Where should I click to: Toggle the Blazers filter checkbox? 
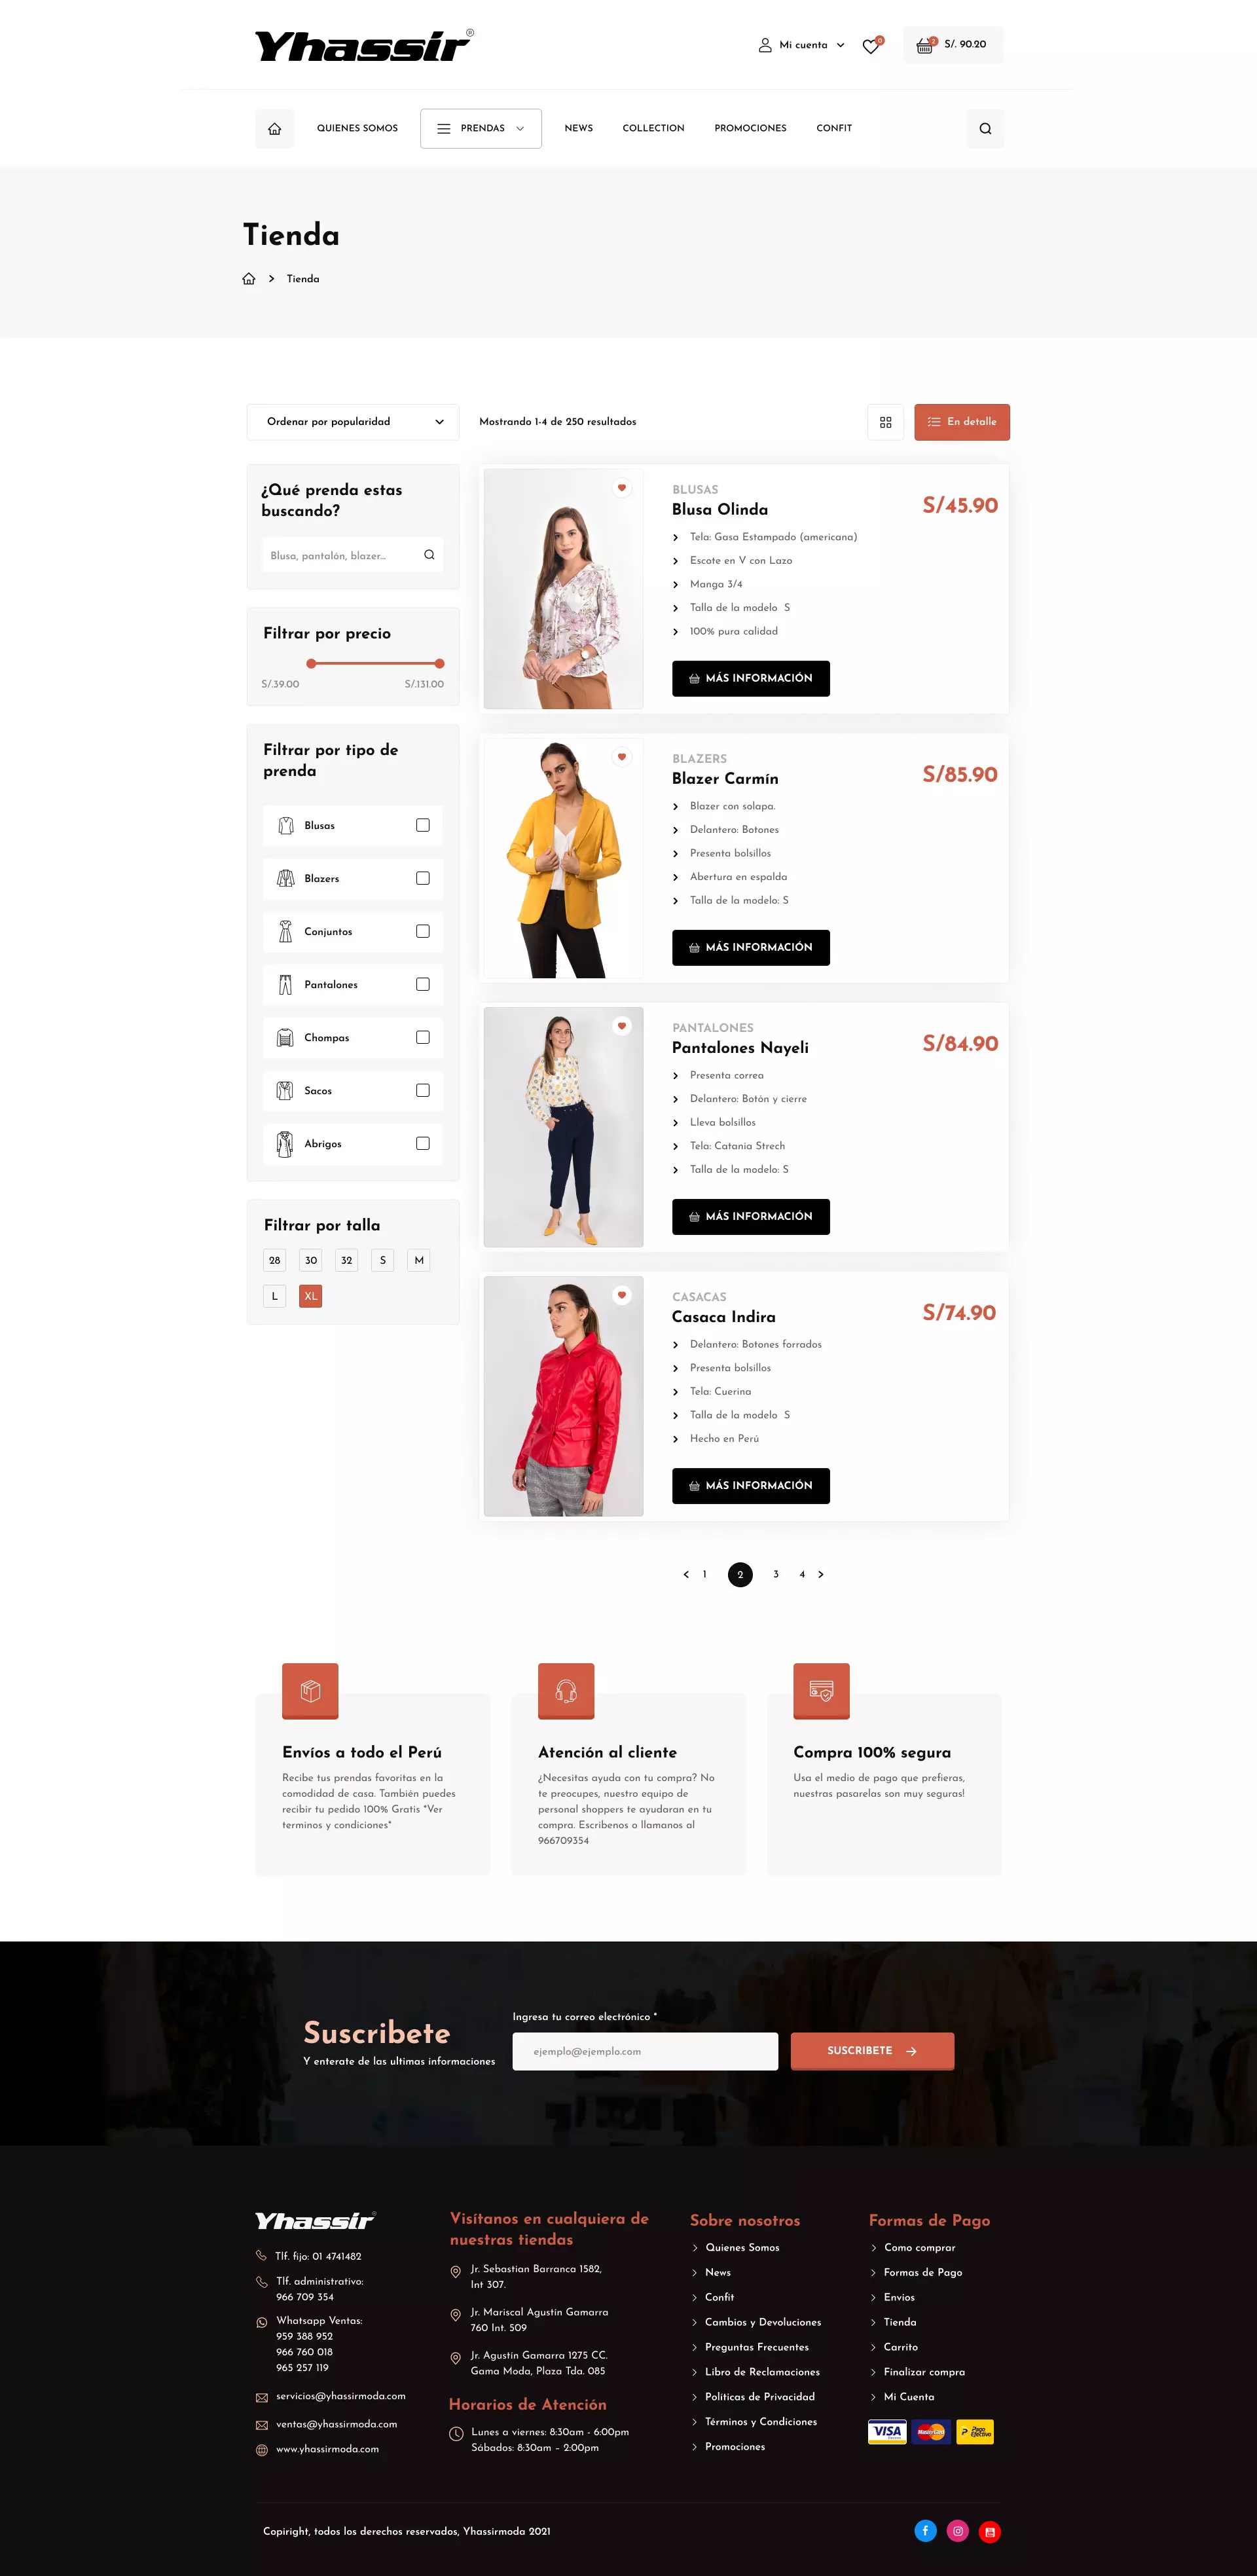[424, 877]
